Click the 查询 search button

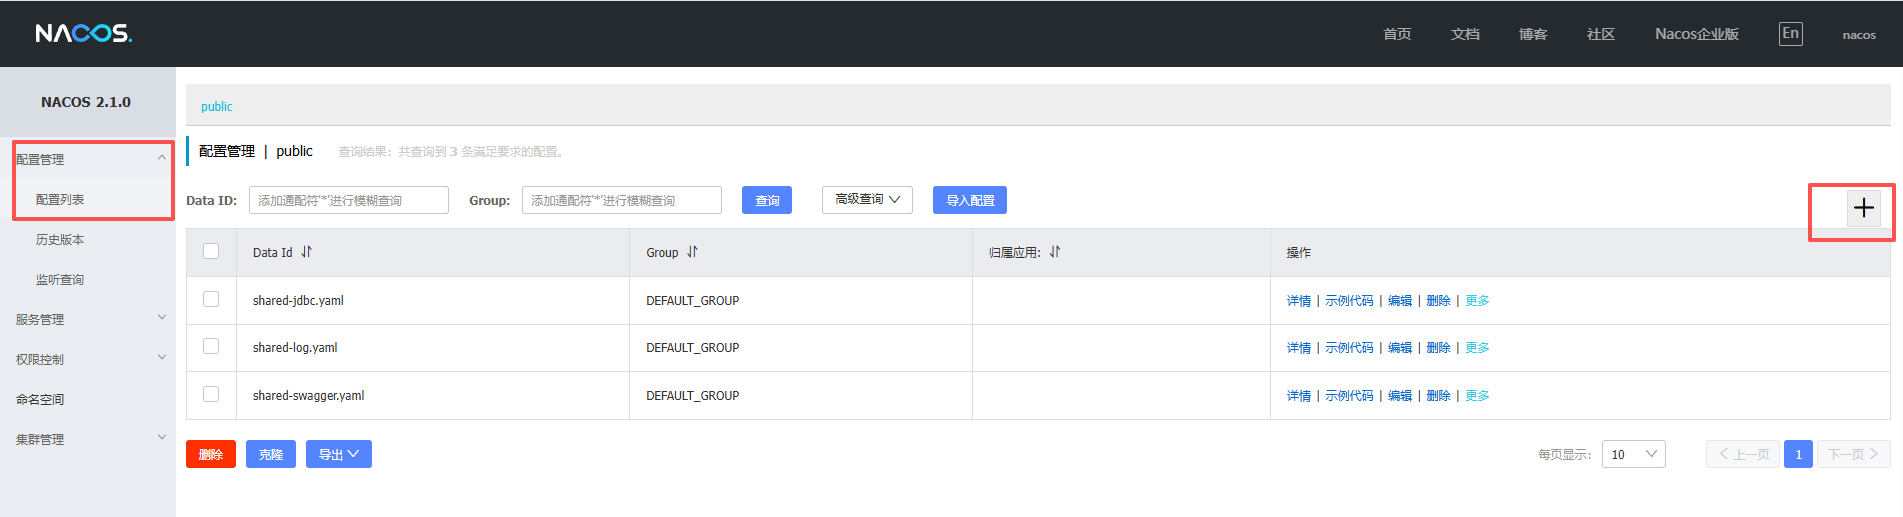coord(767,200)
